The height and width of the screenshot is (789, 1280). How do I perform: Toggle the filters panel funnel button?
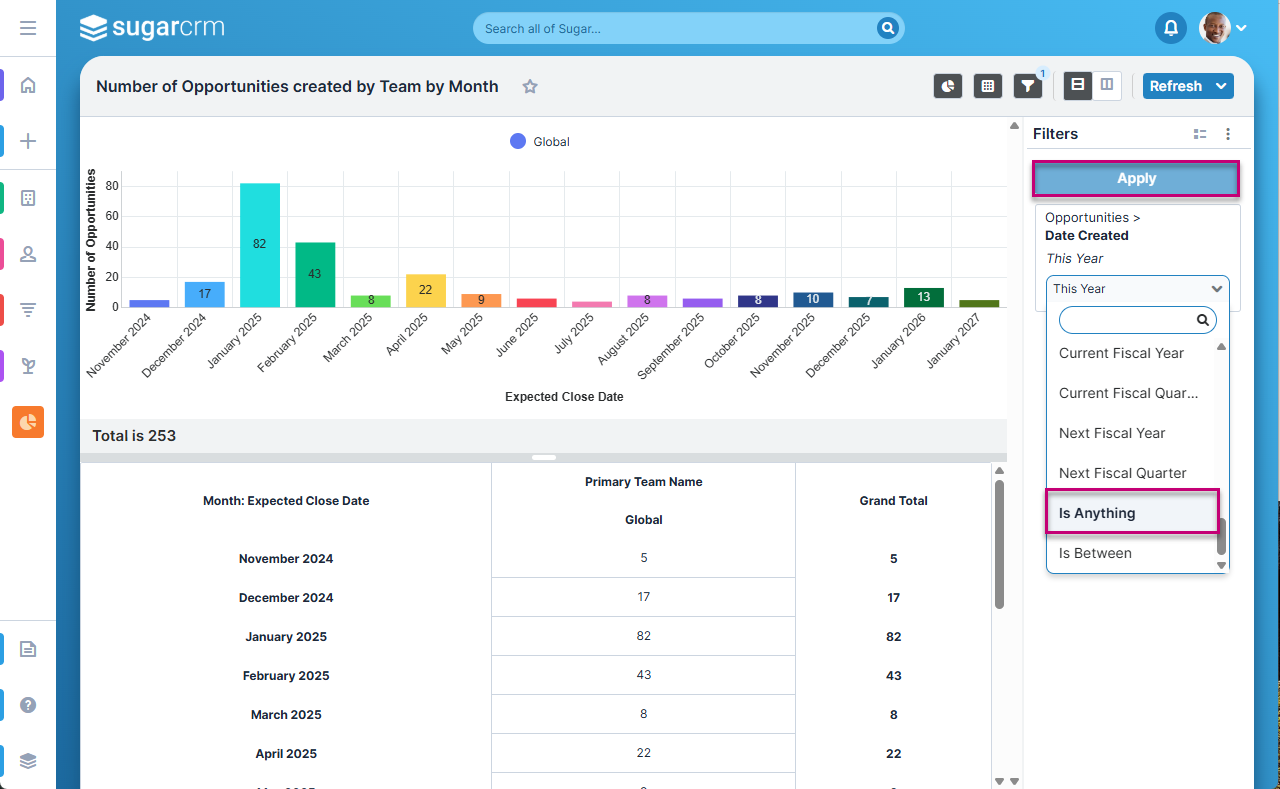[x=1028, y=87]
